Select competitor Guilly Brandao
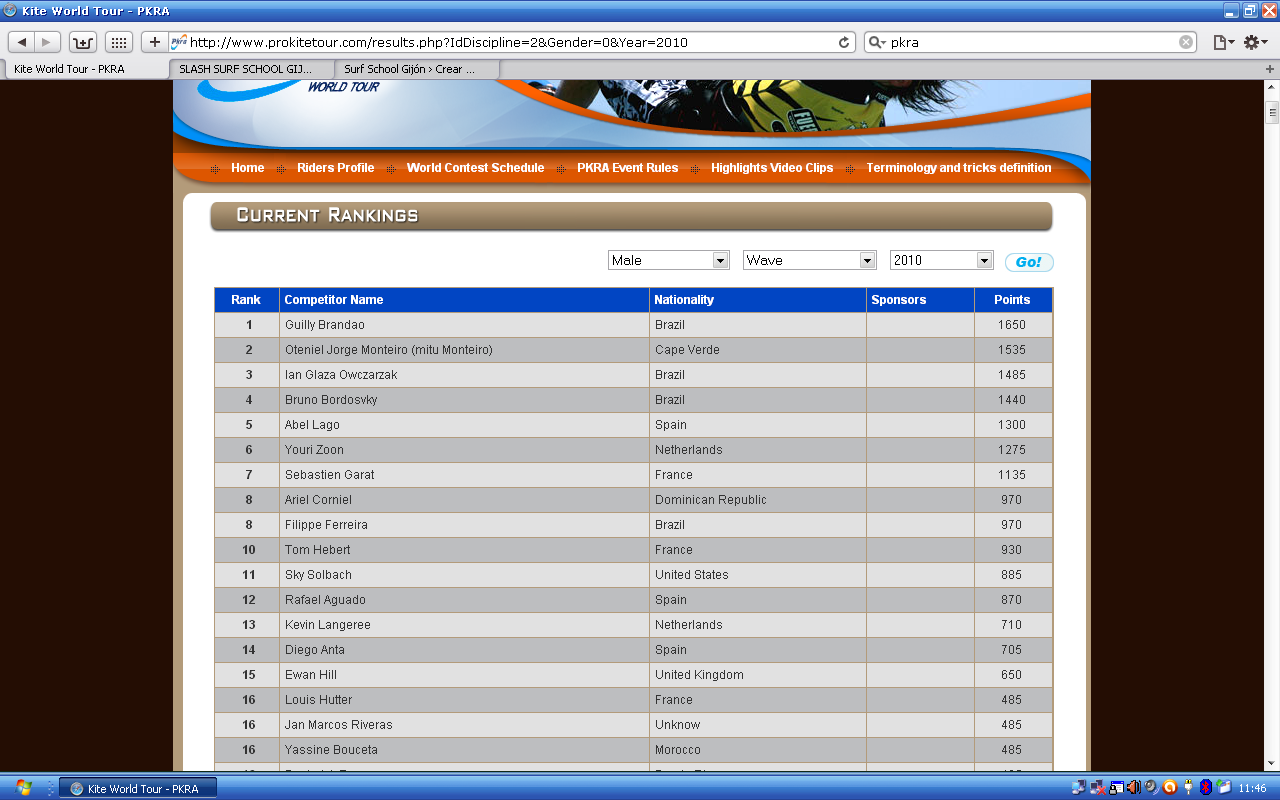Image resolution: width=1280 pixels, height=800 pixels. [324, 325]
